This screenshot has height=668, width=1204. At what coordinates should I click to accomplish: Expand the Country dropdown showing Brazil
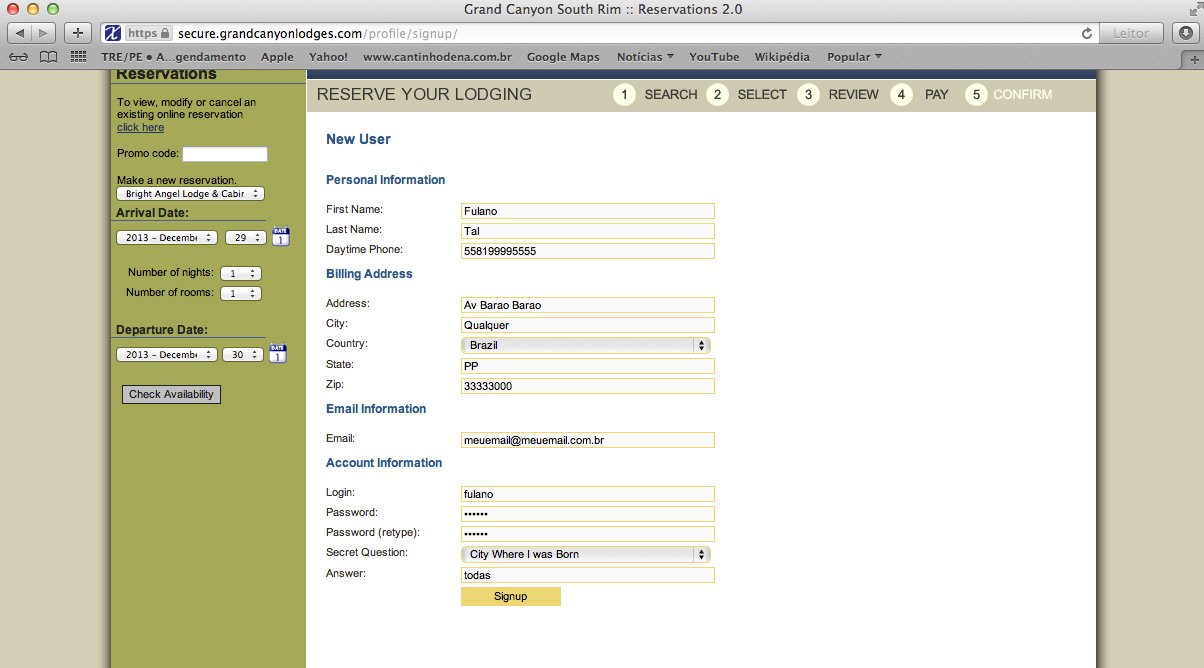point(586,345)
